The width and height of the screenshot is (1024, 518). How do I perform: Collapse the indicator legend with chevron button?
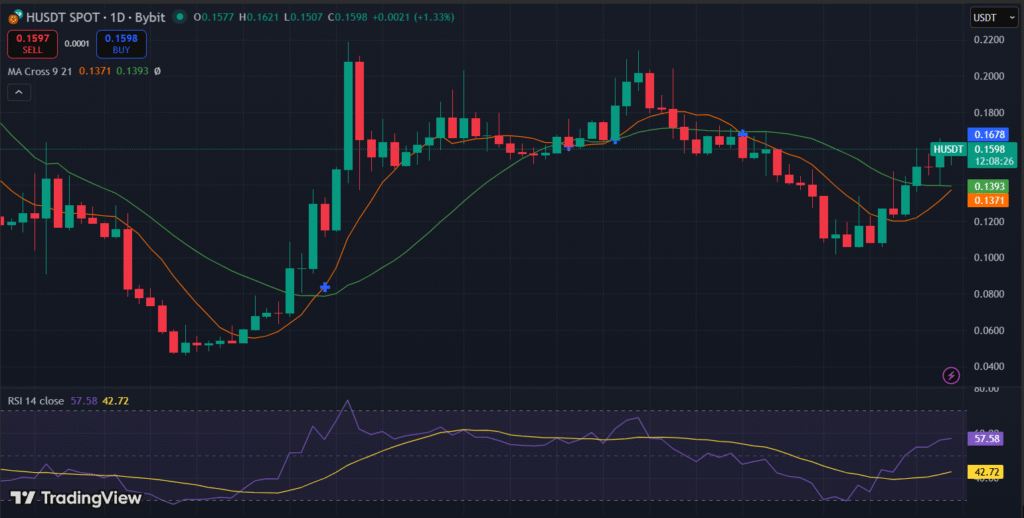pyautogui.click(x=18, y=92)
